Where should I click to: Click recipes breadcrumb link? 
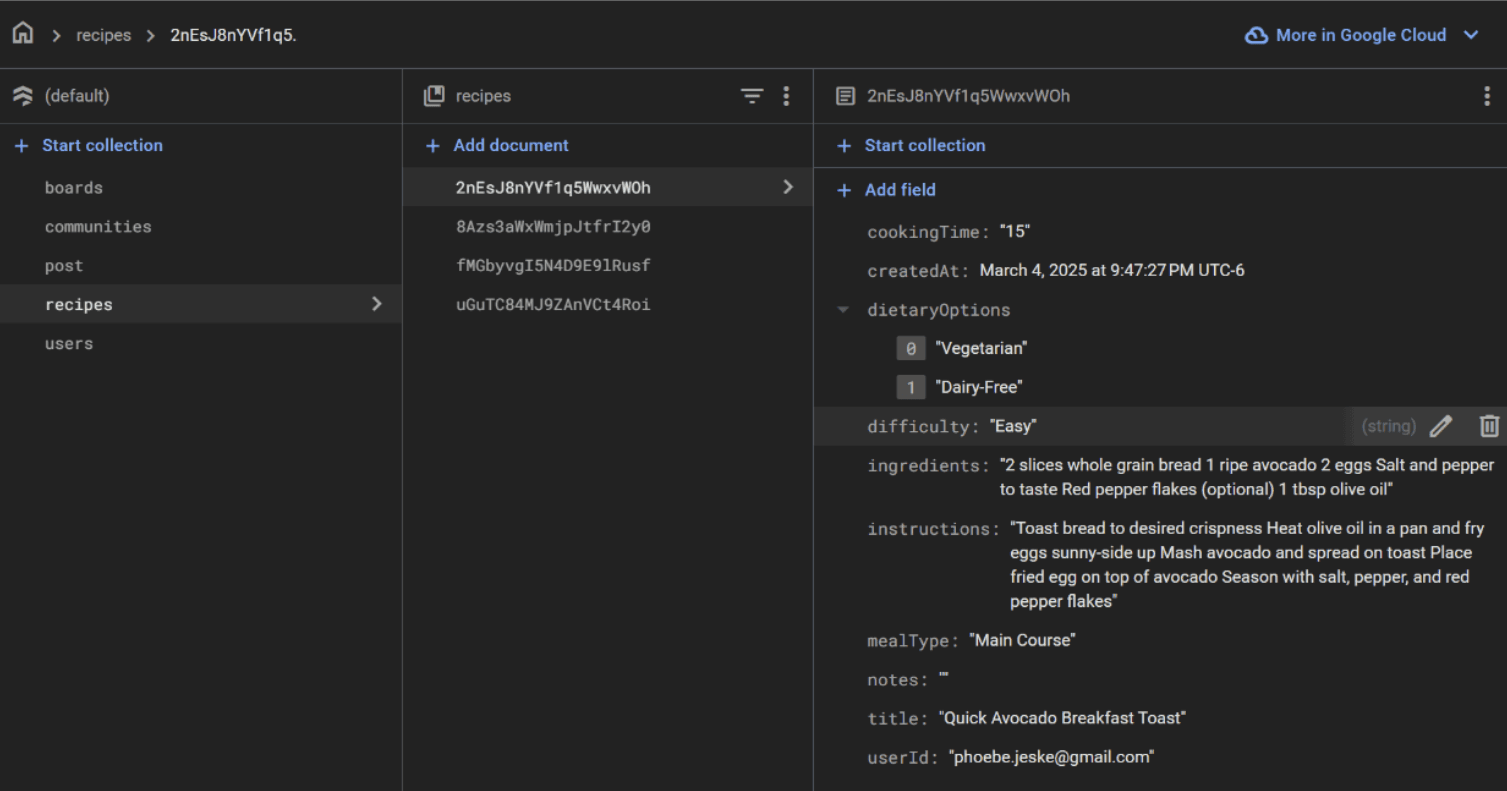click(103, 35)
